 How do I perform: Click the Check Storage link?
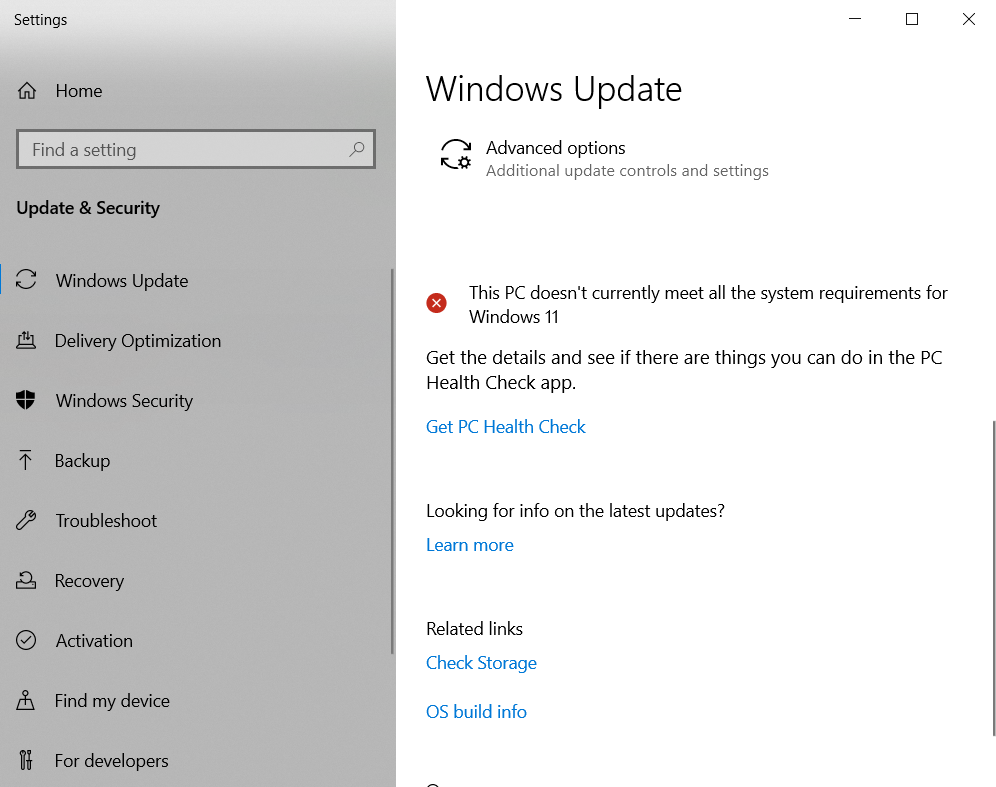481,662
